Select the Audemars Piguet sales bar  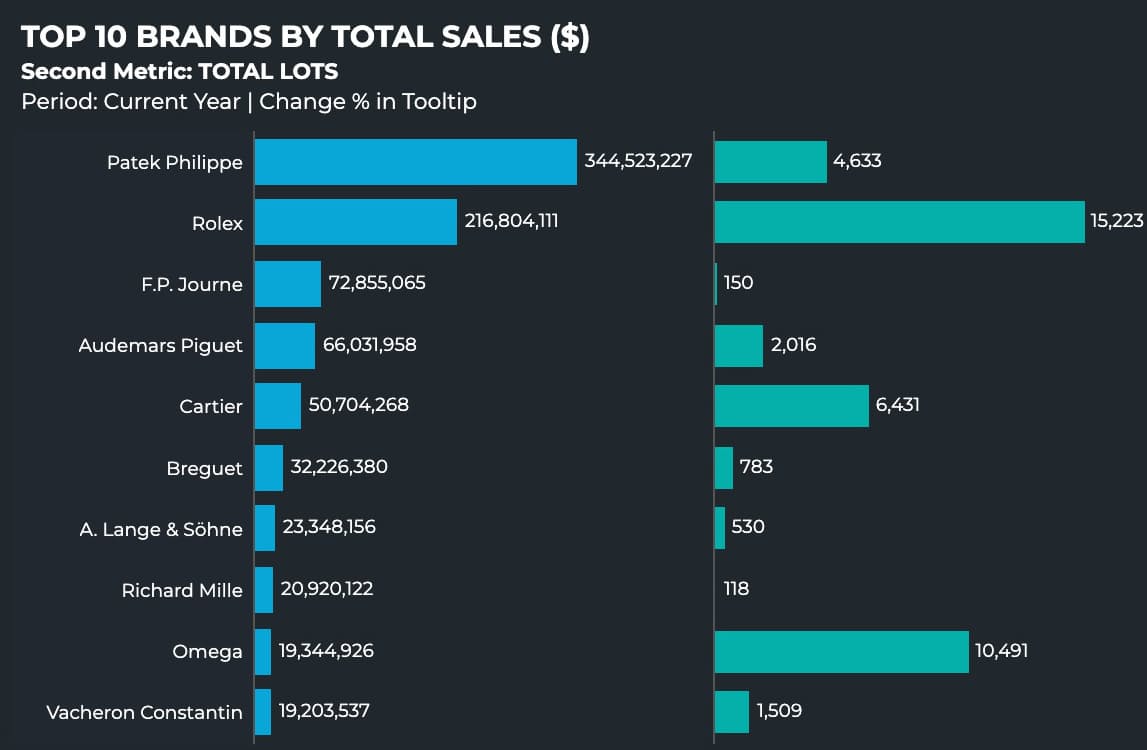(x=285, y=346)
